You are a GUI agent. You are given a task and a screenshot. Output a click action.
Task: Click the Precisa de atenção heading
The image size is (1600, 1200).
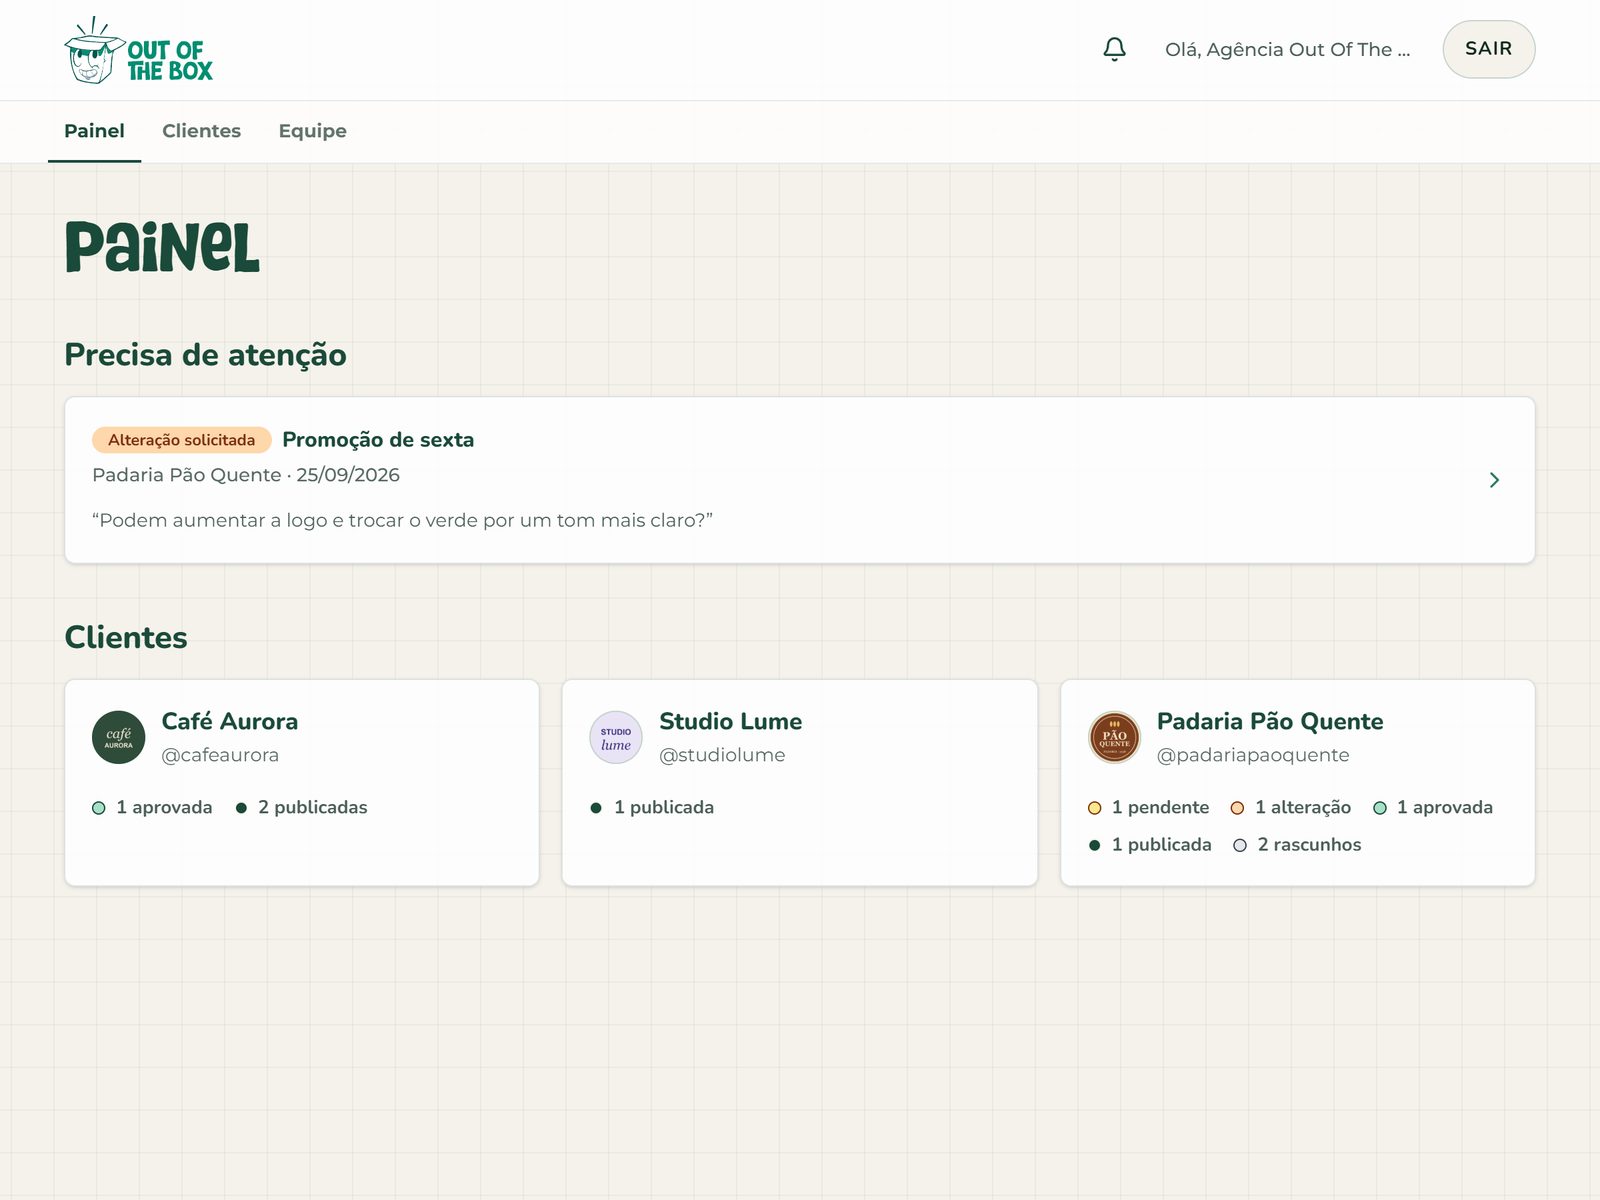pos(205,355)
